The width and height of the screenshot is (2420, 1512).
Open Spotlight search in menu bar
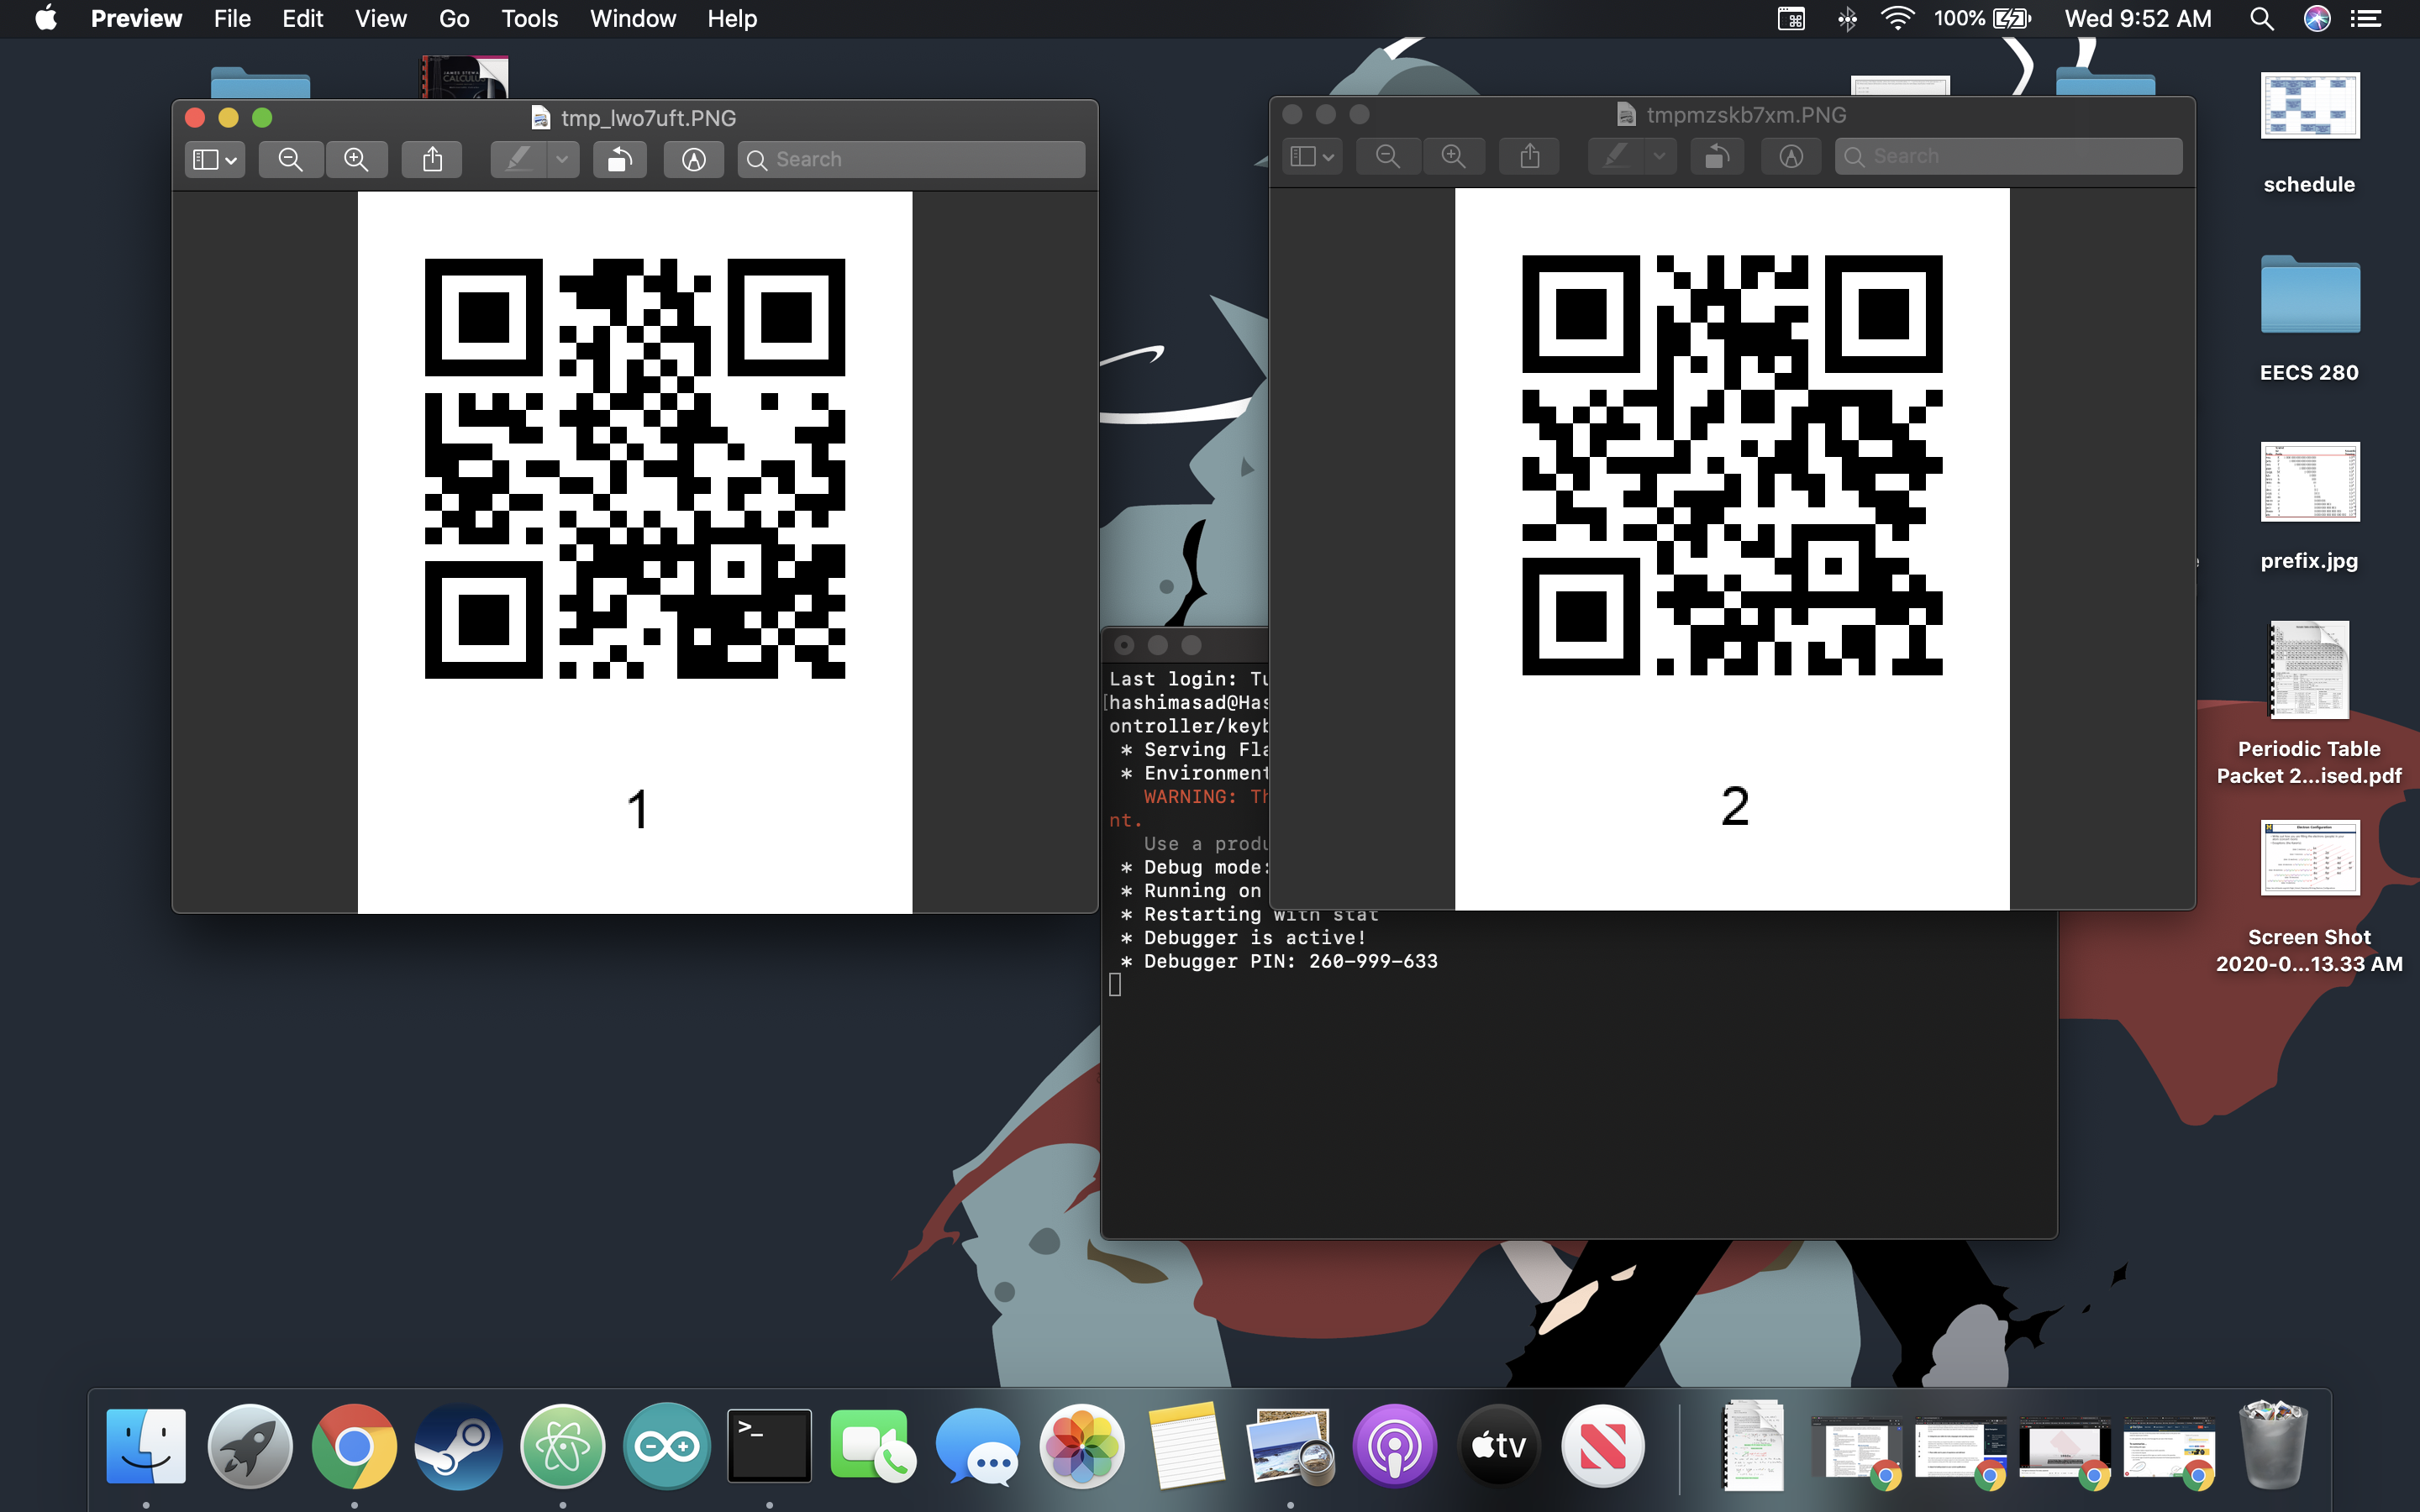coord(2261,18)
